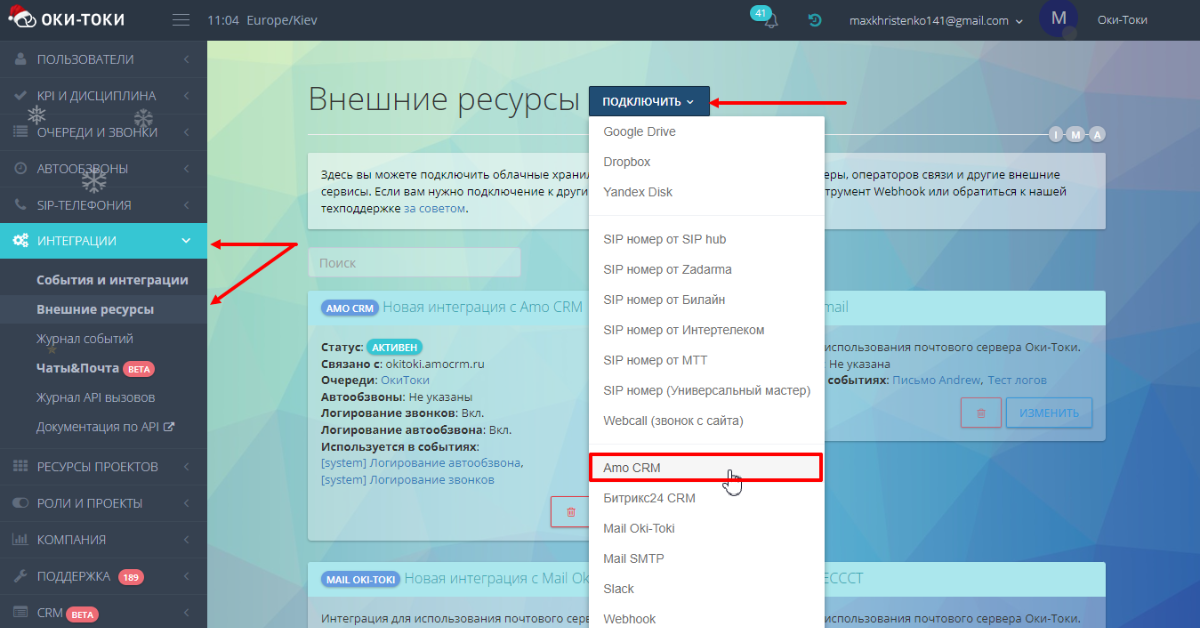Screen dimensions: 1200x628
Task: Open the hamburger menu next to Оки-Токи logo
Action: (180, 18)
